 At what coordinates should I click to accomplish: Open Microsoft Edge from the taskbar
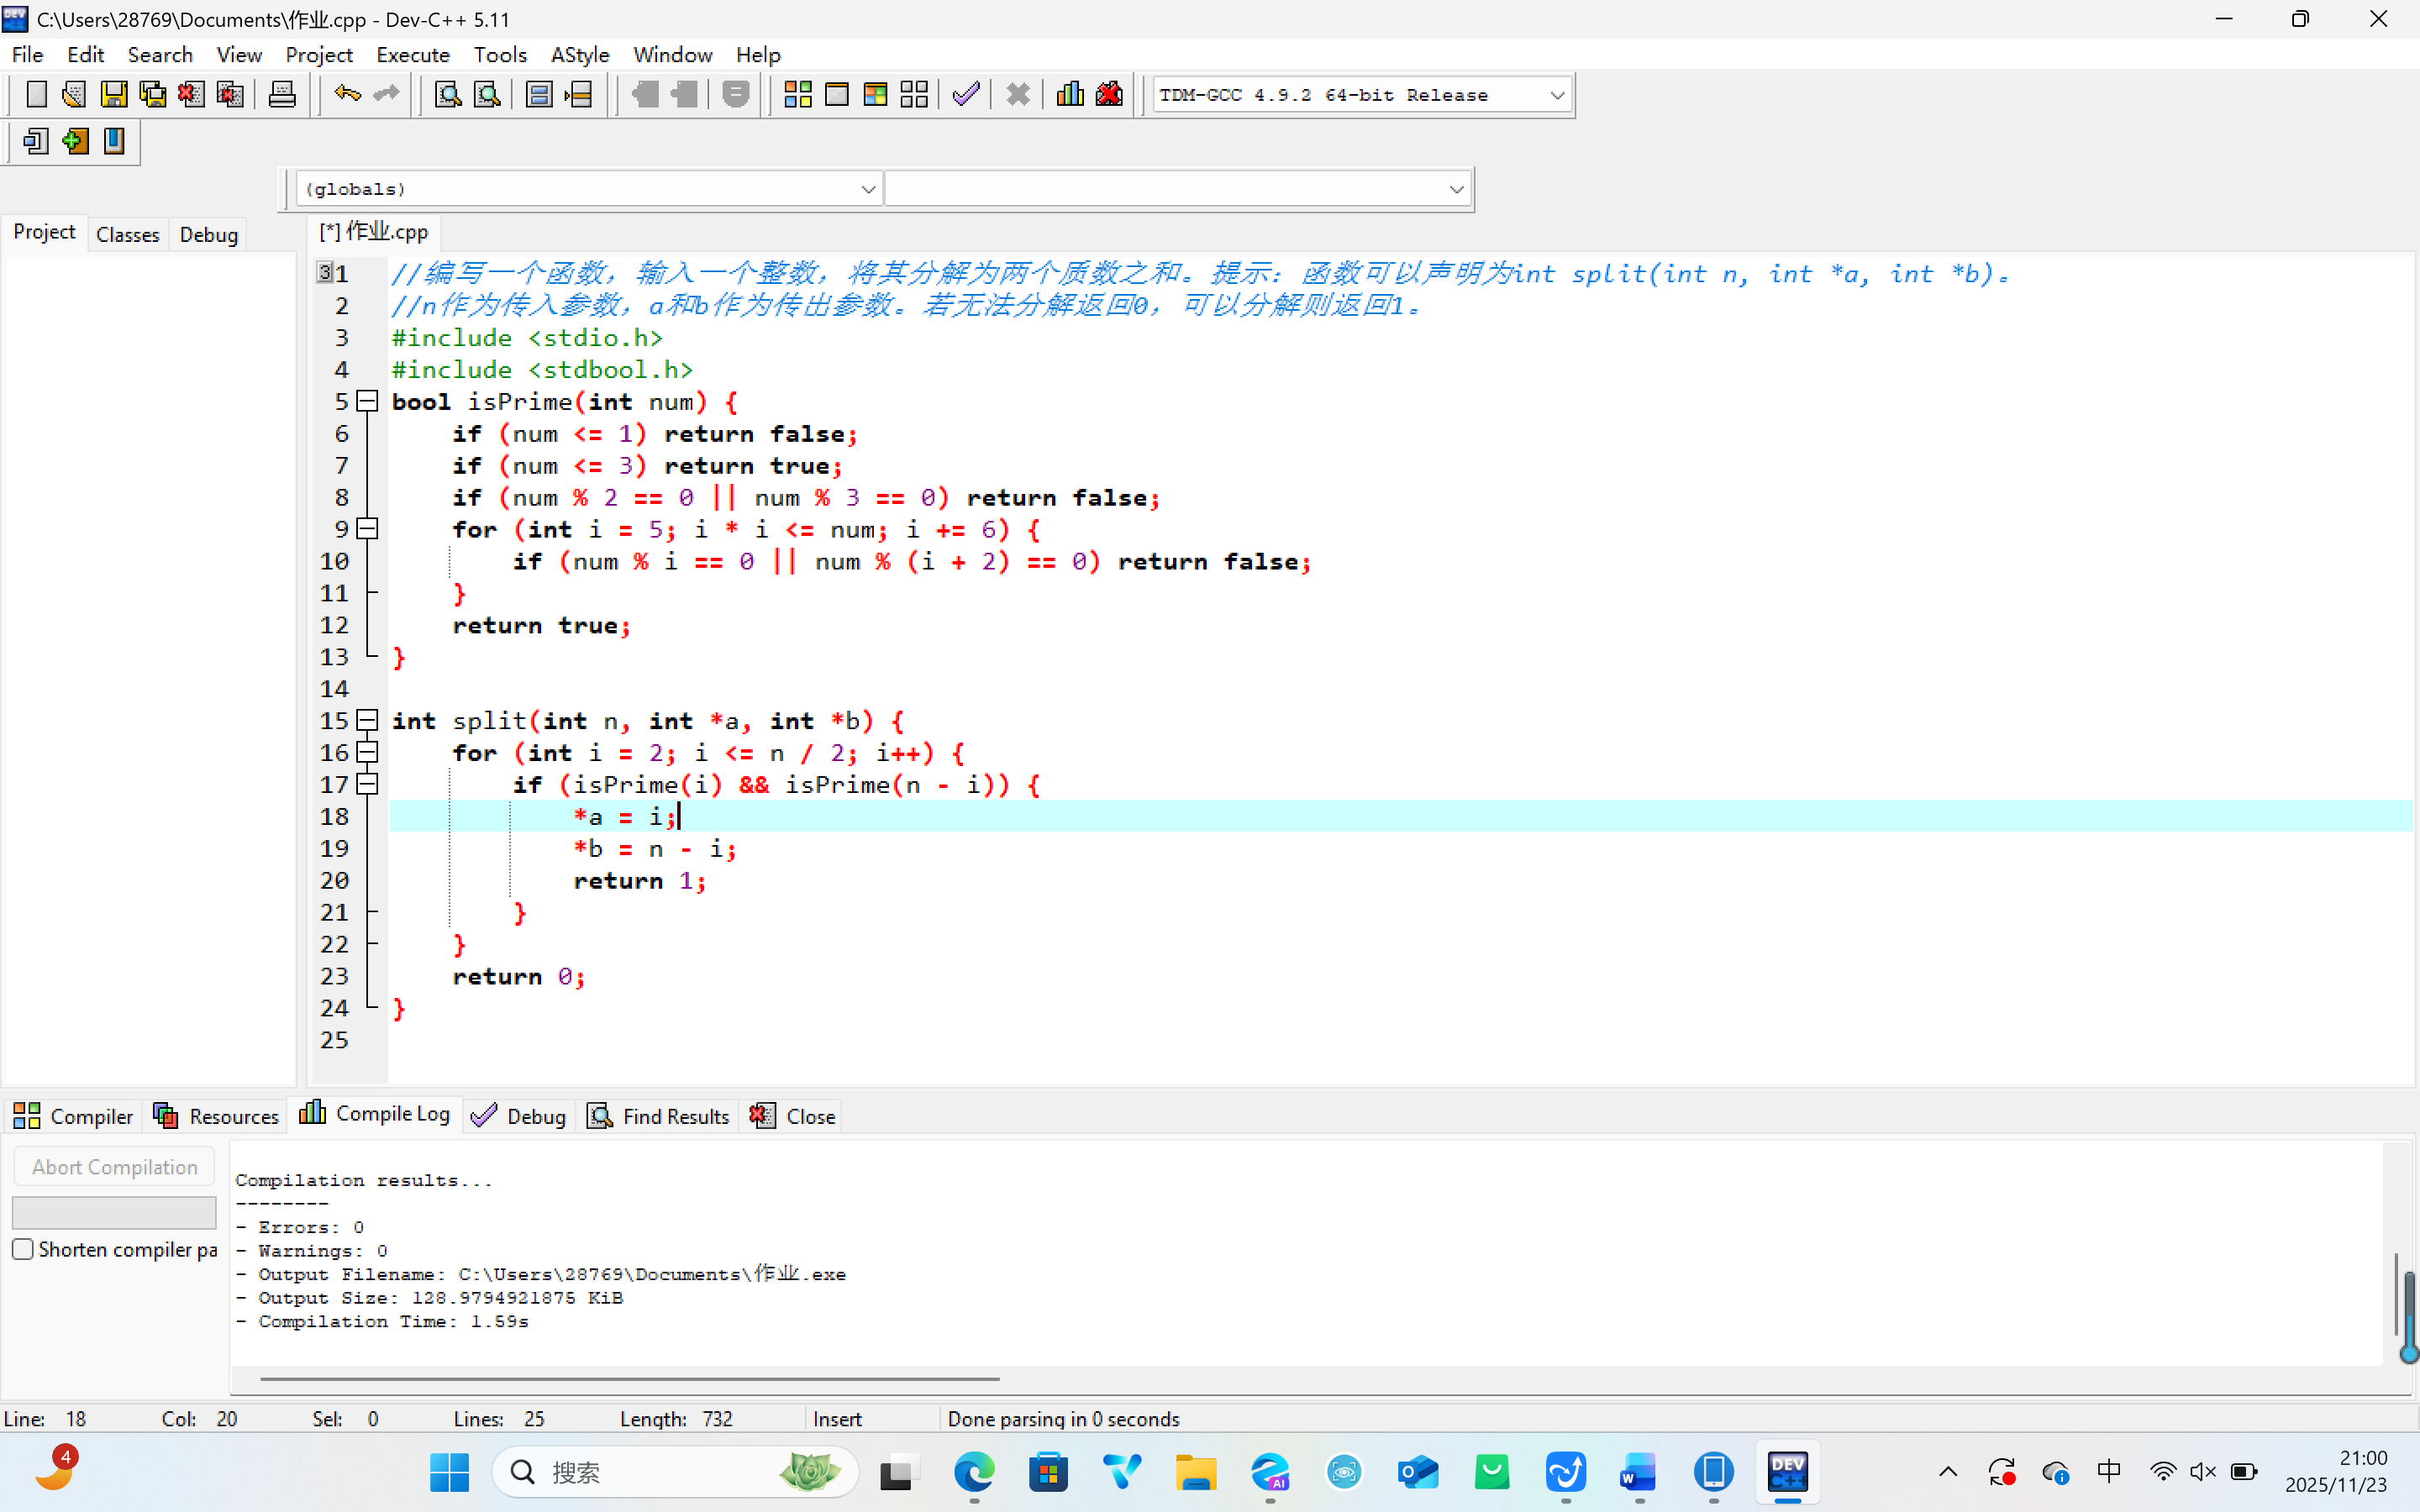(x=973, y=1472)
